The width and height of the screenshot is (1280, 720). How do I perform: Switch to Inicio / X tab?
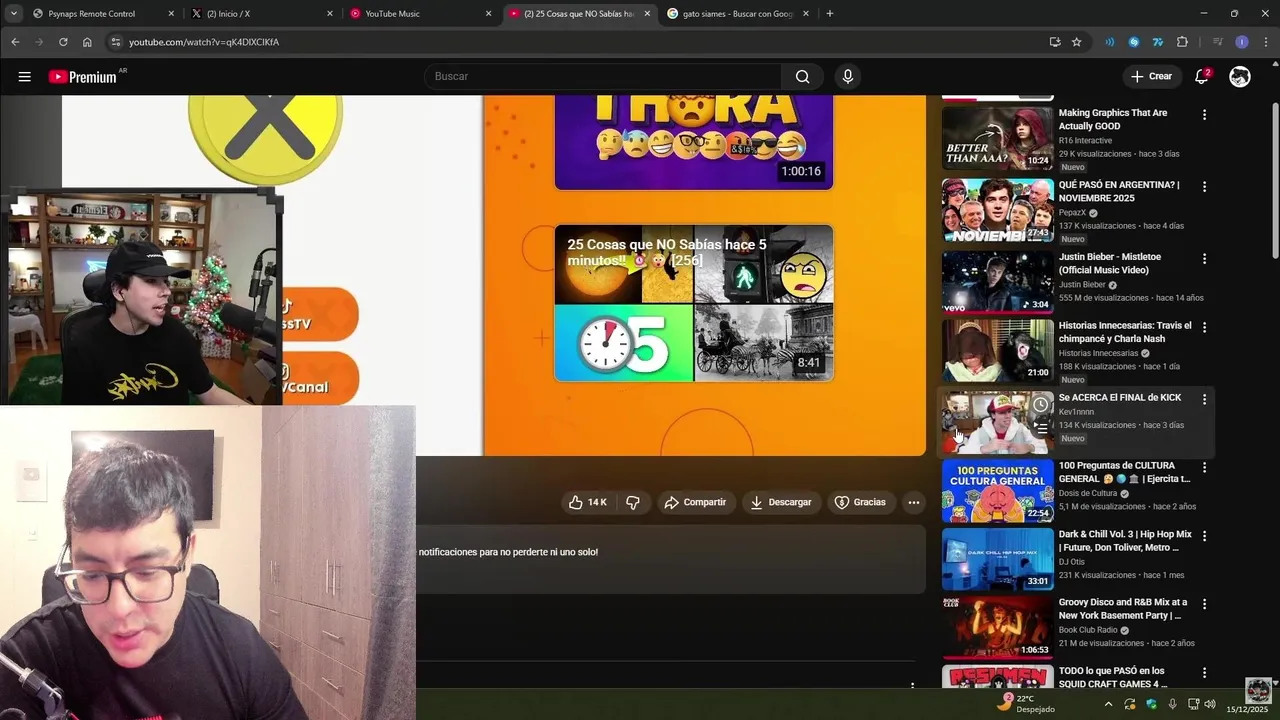click(x=262, y=14)
